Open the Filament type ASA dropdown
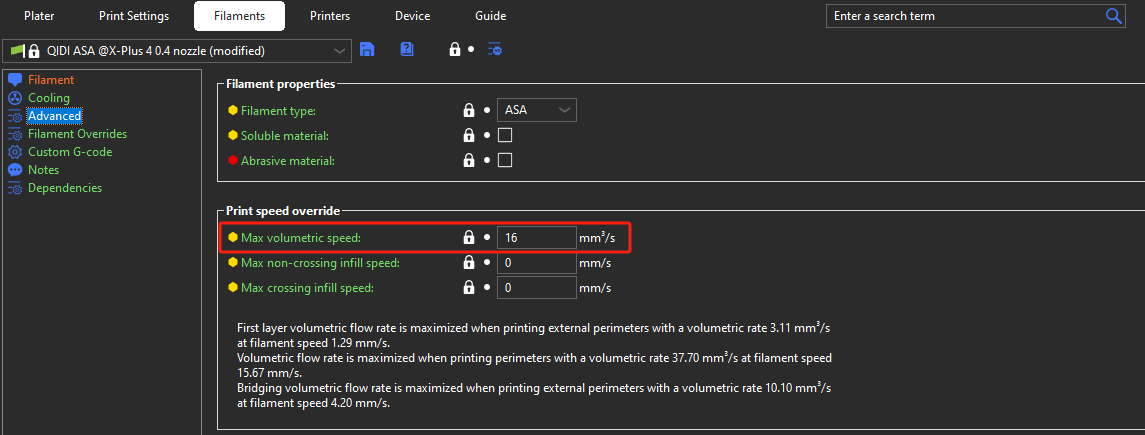 [x=537, y=110]
